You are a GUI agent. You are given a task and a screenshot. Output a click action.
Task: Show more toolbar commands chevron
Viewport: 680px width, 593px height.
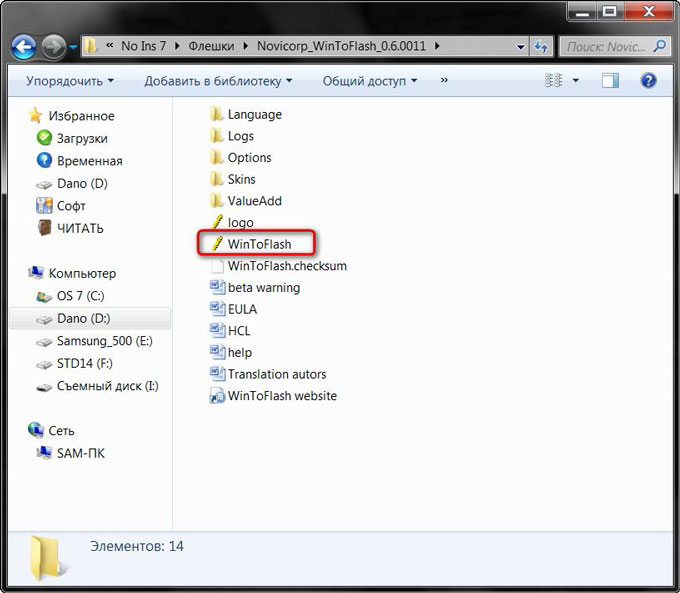pos(444,80)
